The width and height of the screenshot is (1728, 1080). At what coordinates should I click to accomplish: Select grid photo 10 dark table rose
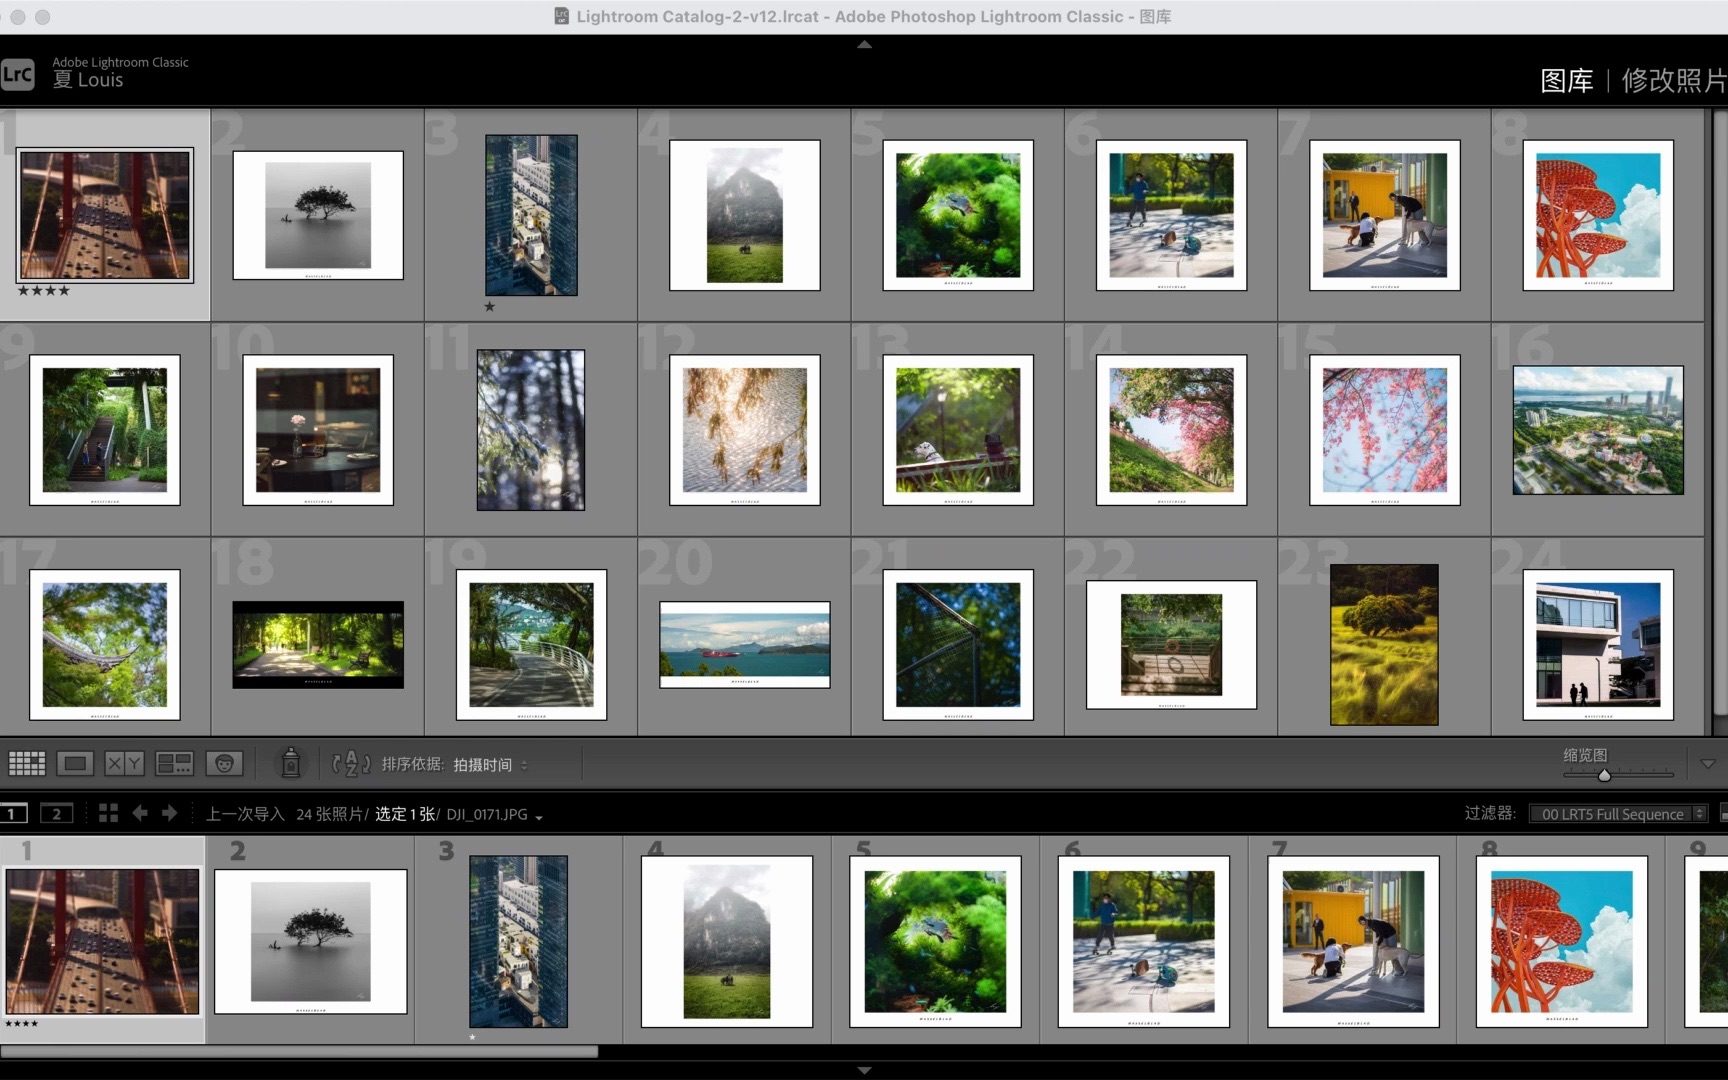(x=318, y=430)
